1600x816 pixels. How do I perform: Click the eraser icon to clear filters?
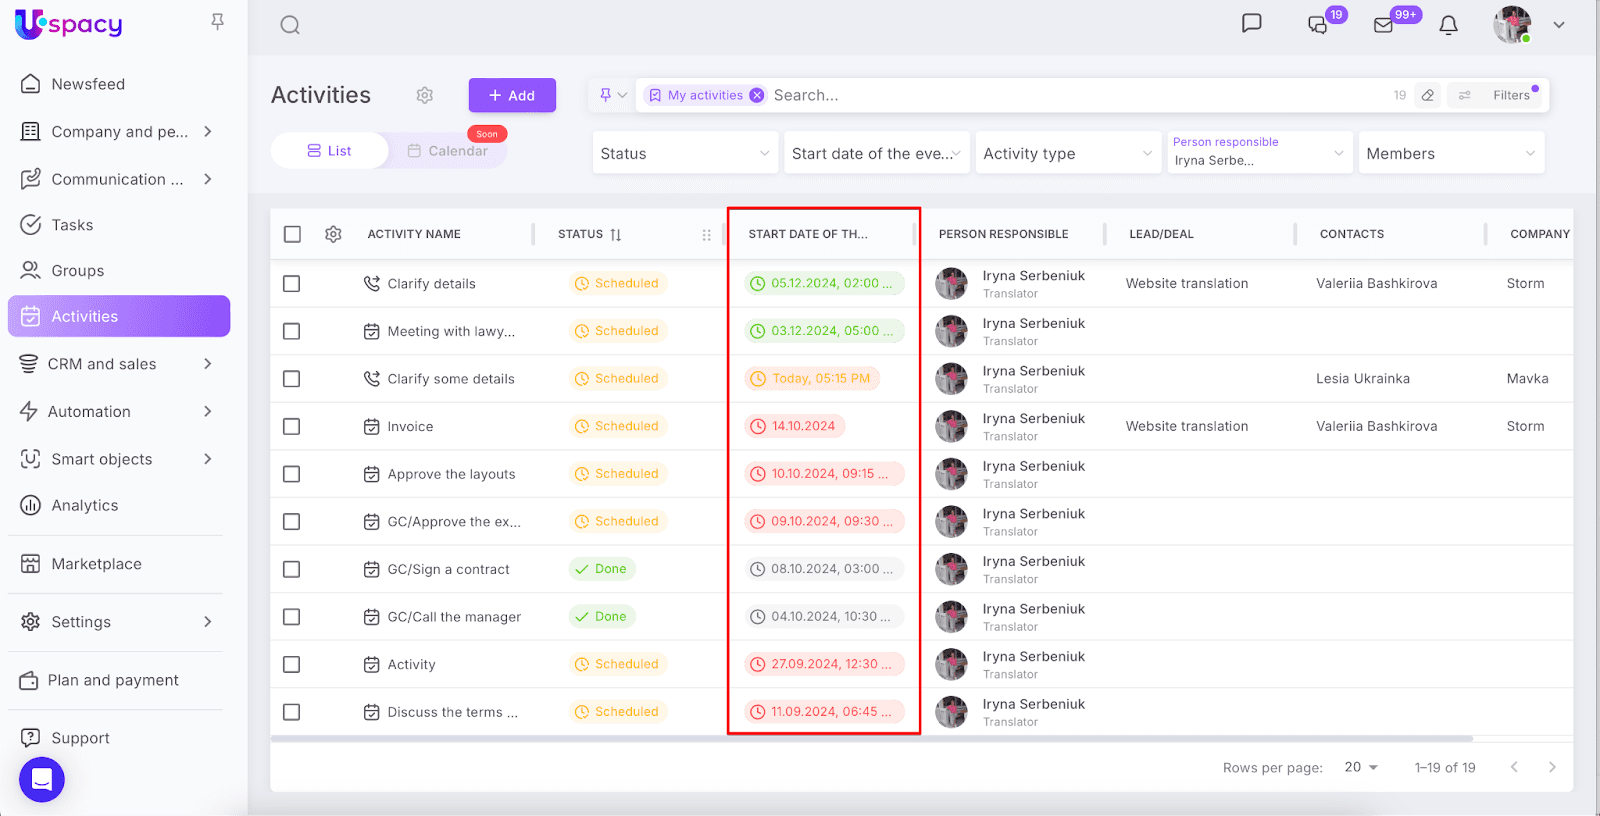coord(1428,95)
